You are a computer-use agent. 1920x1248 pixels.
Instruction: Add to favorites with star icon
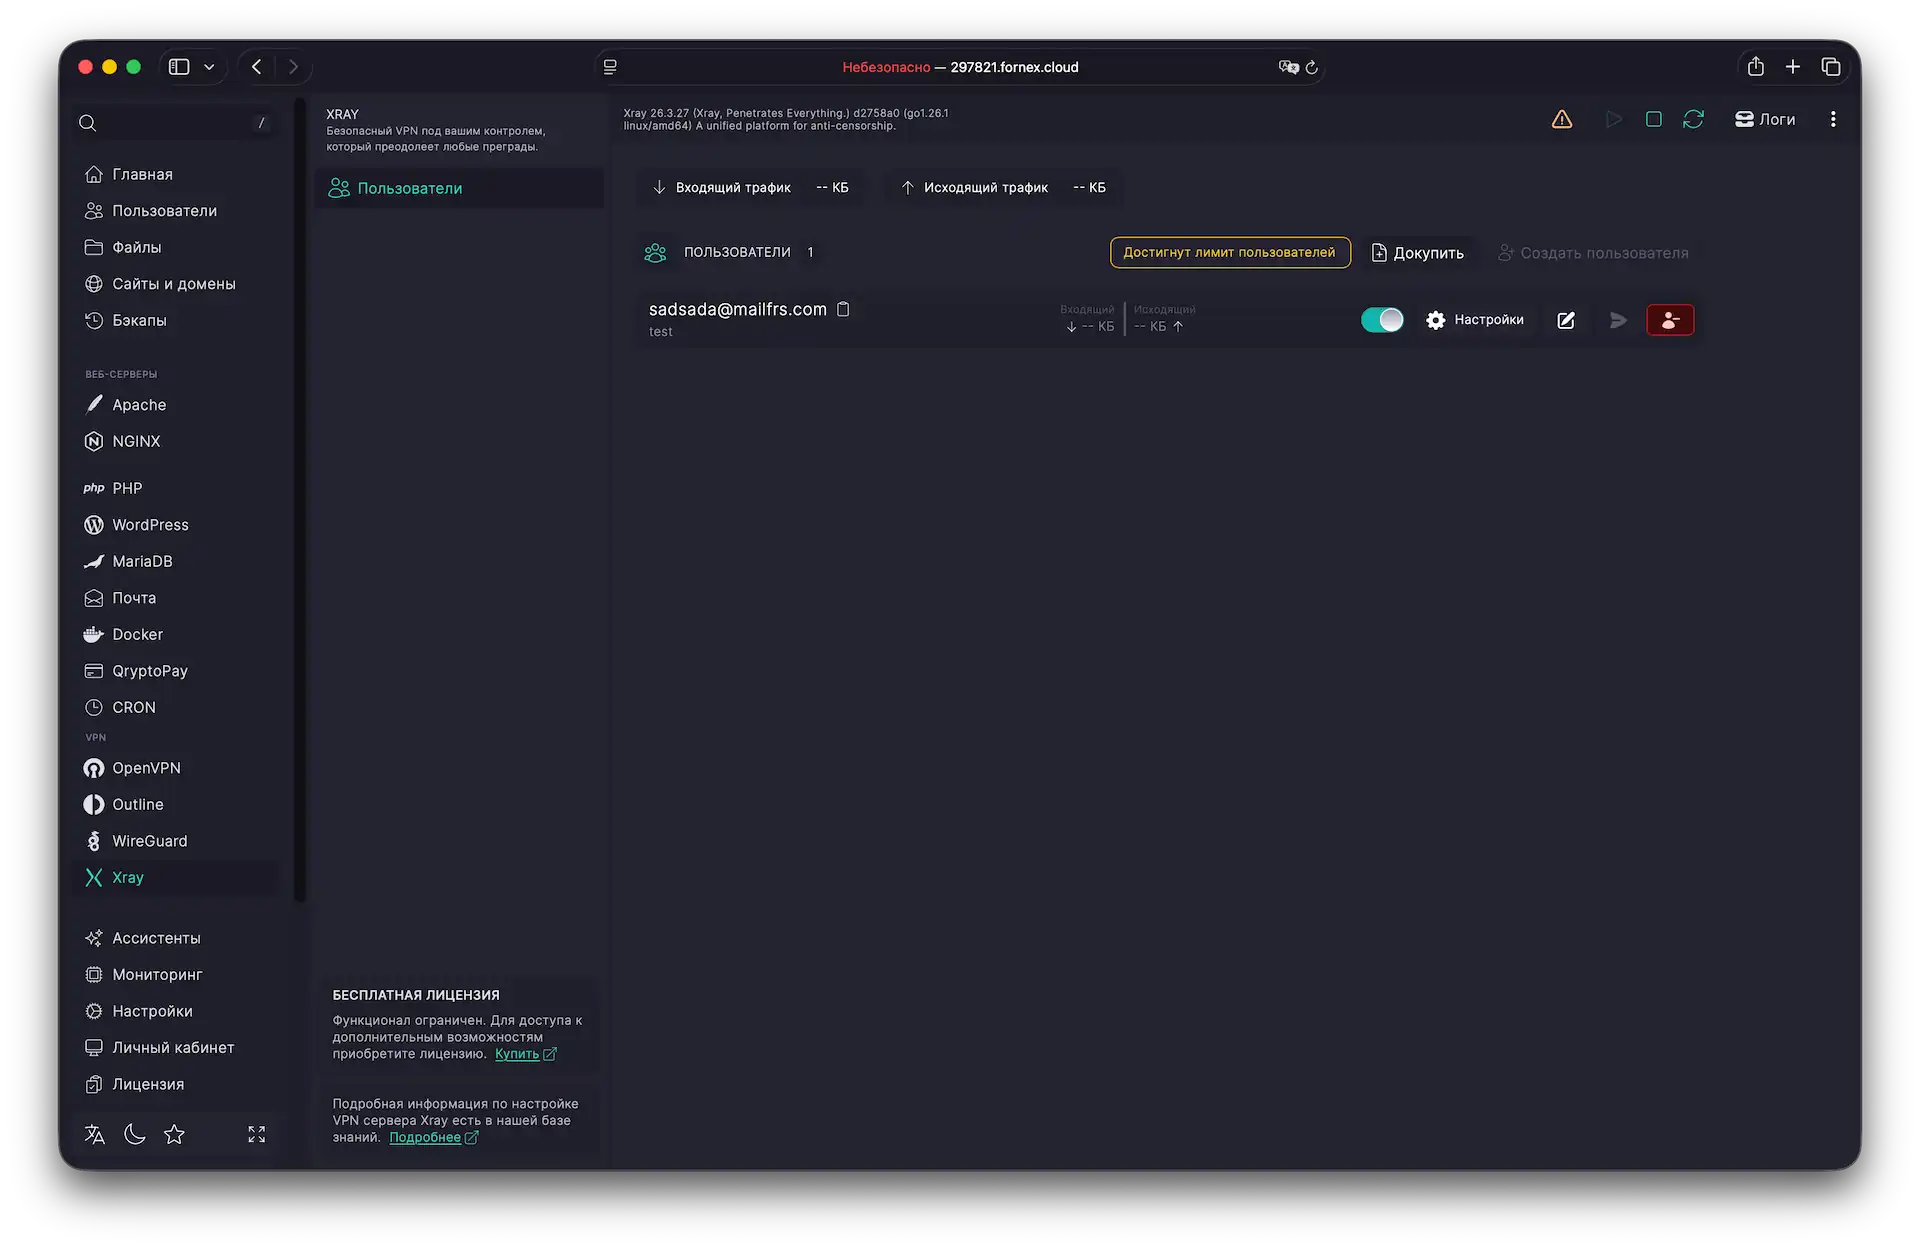pos(174,1134)
